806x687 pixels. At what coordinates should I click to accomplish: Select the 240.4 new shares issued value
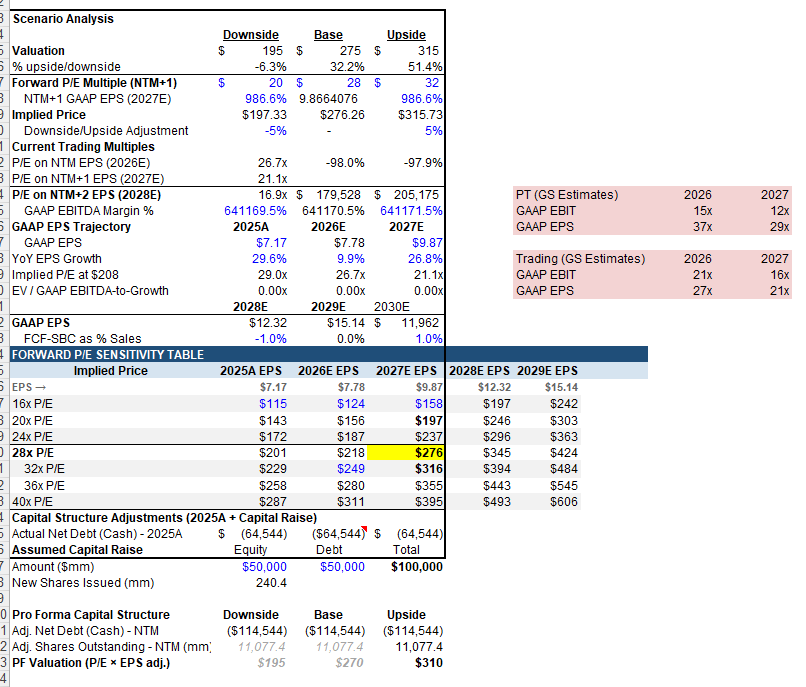272,583
